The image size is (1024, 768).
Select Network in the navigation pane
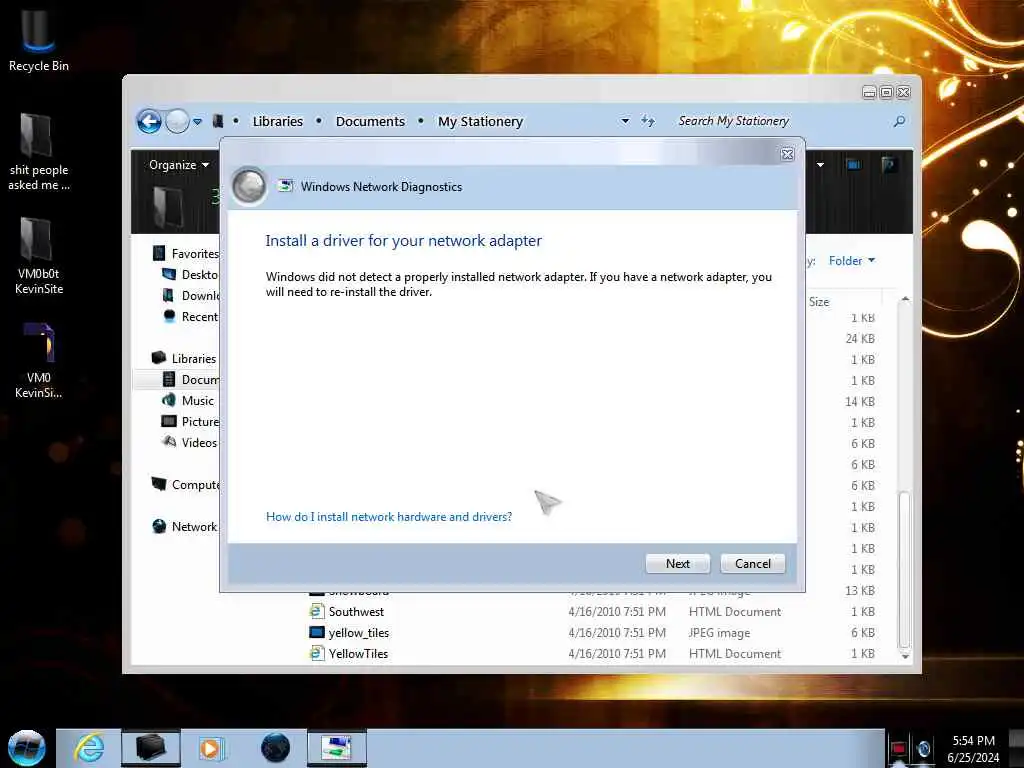coord(184,526)
